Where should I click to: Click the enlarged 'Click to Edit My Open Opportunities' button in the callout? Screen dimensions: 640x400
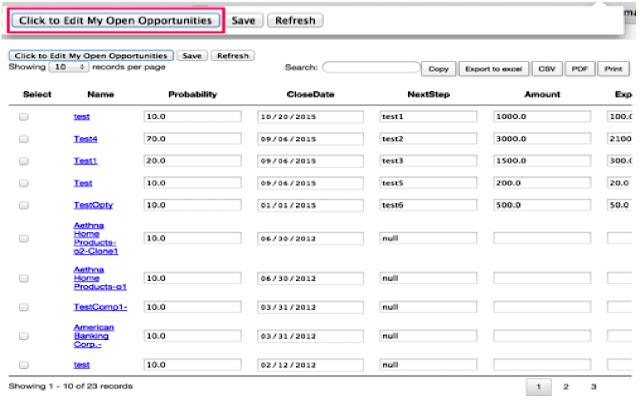click(x=116, y=20)
